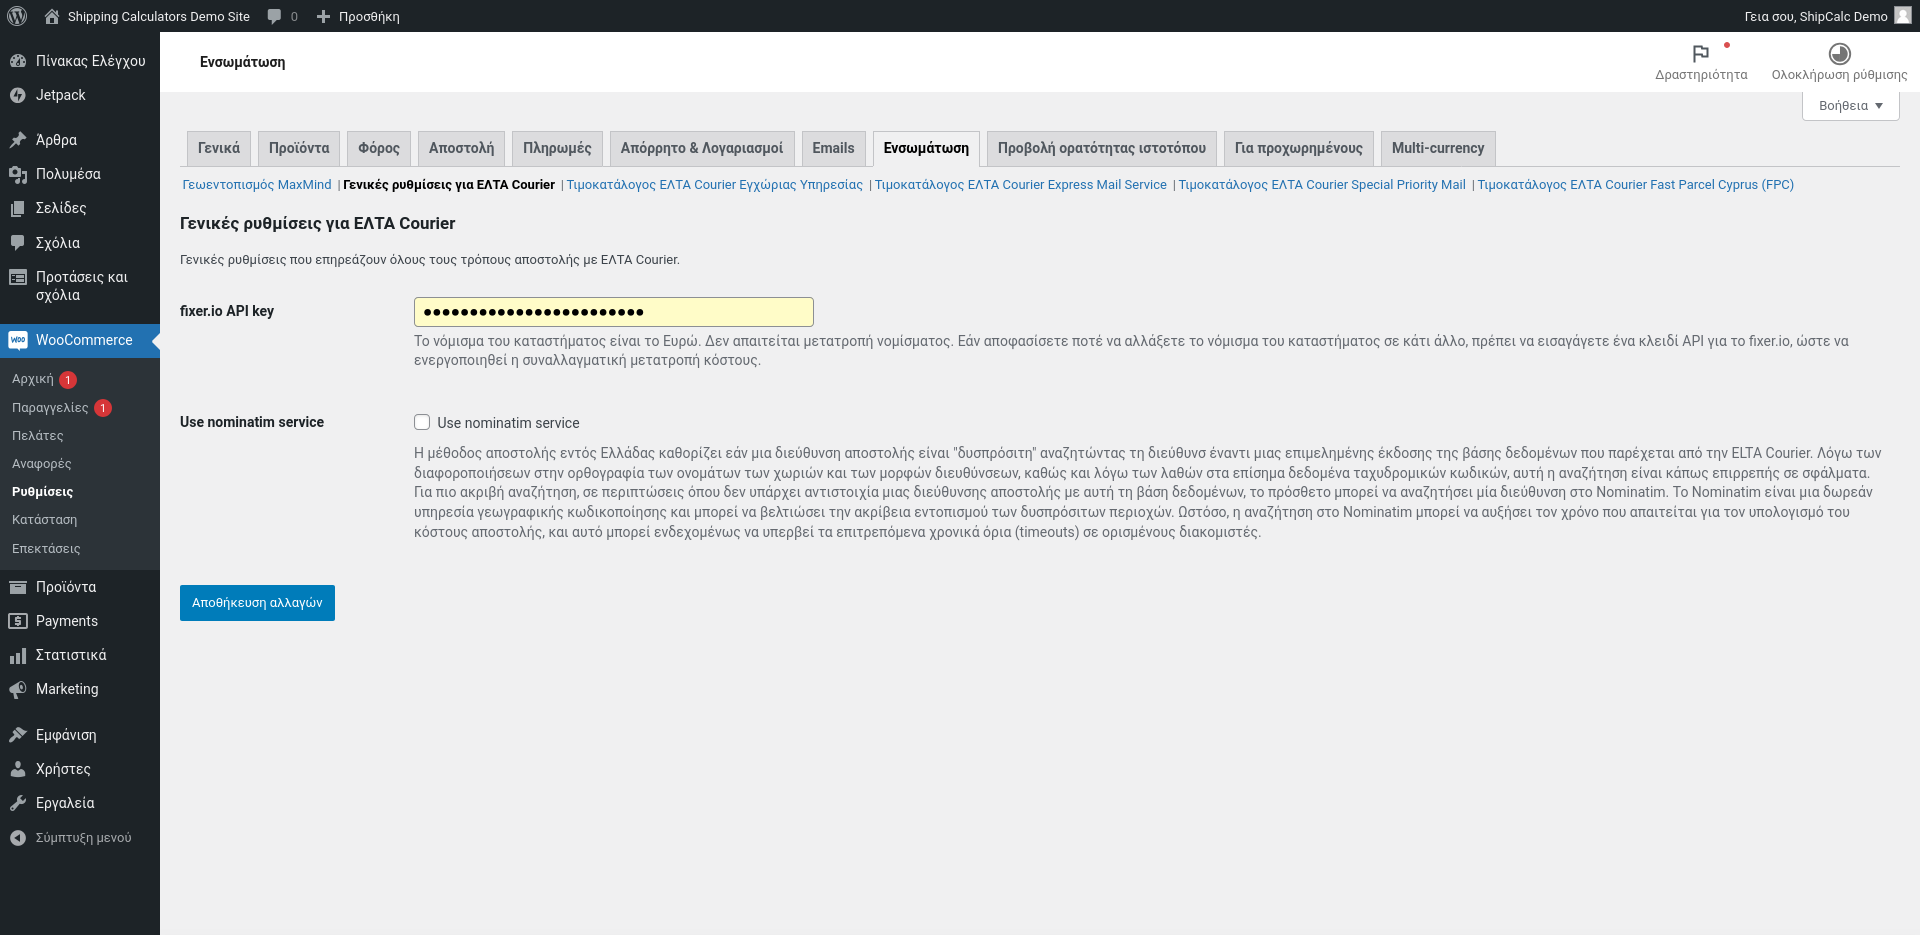Click the home icon beside the site name

[x=53, y=16]
